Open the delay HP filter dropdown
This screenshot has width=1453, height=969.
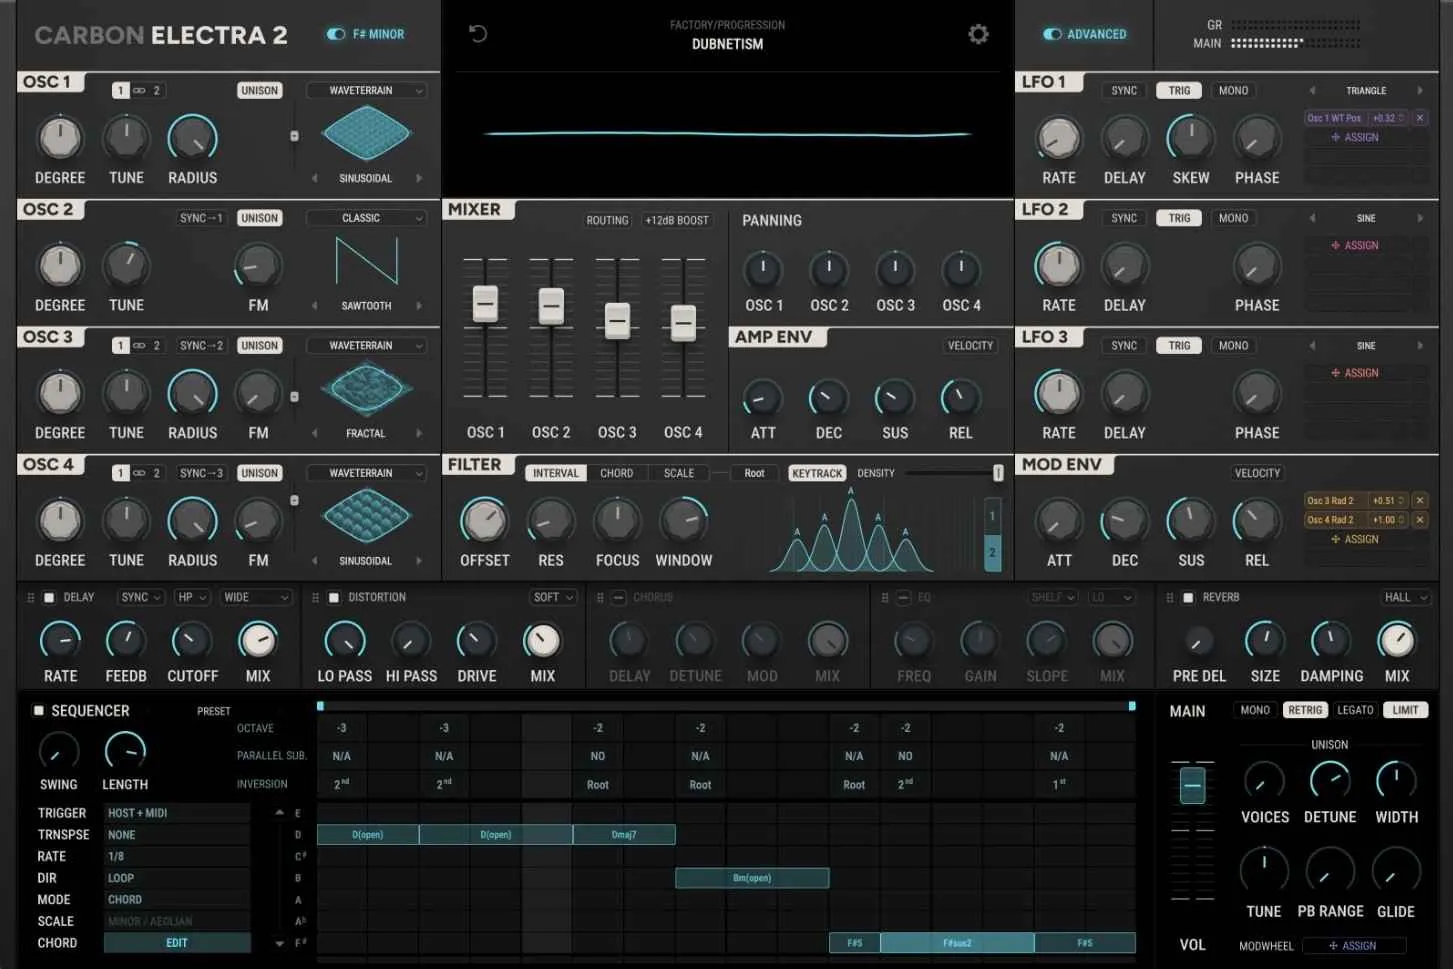pos(191,598)
